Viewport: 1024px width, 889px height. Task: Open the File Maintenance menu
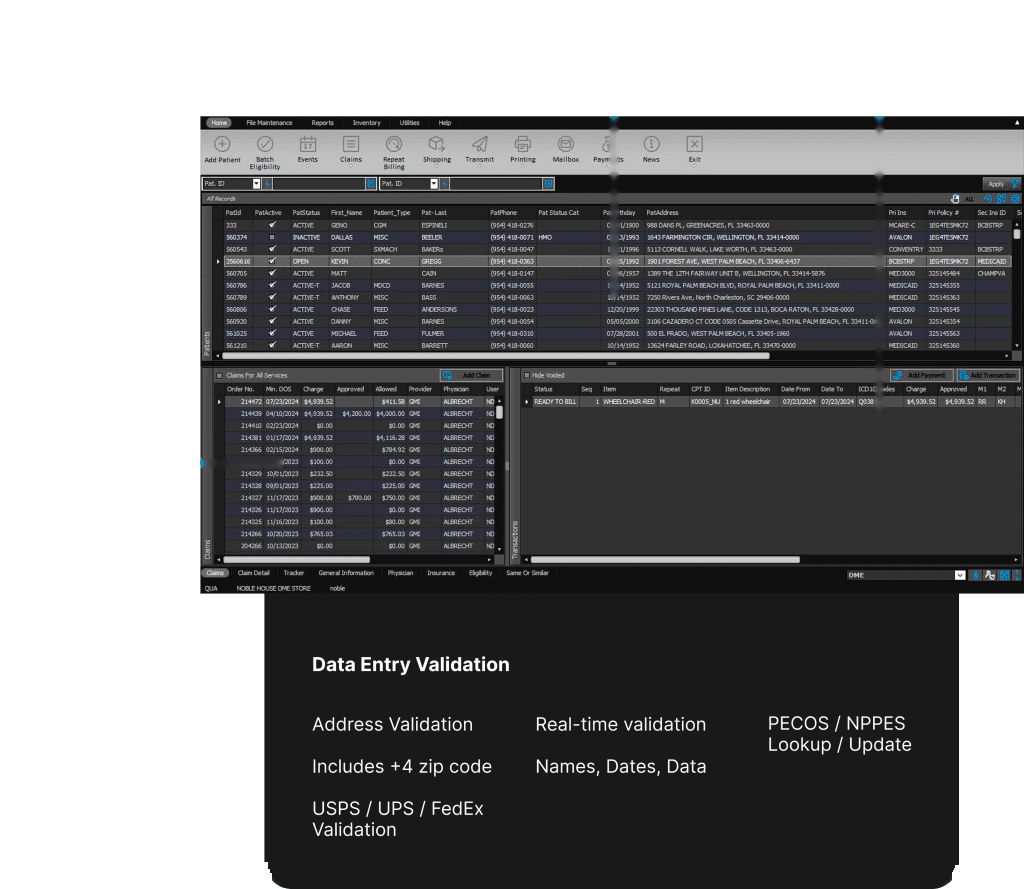[269, 123]
